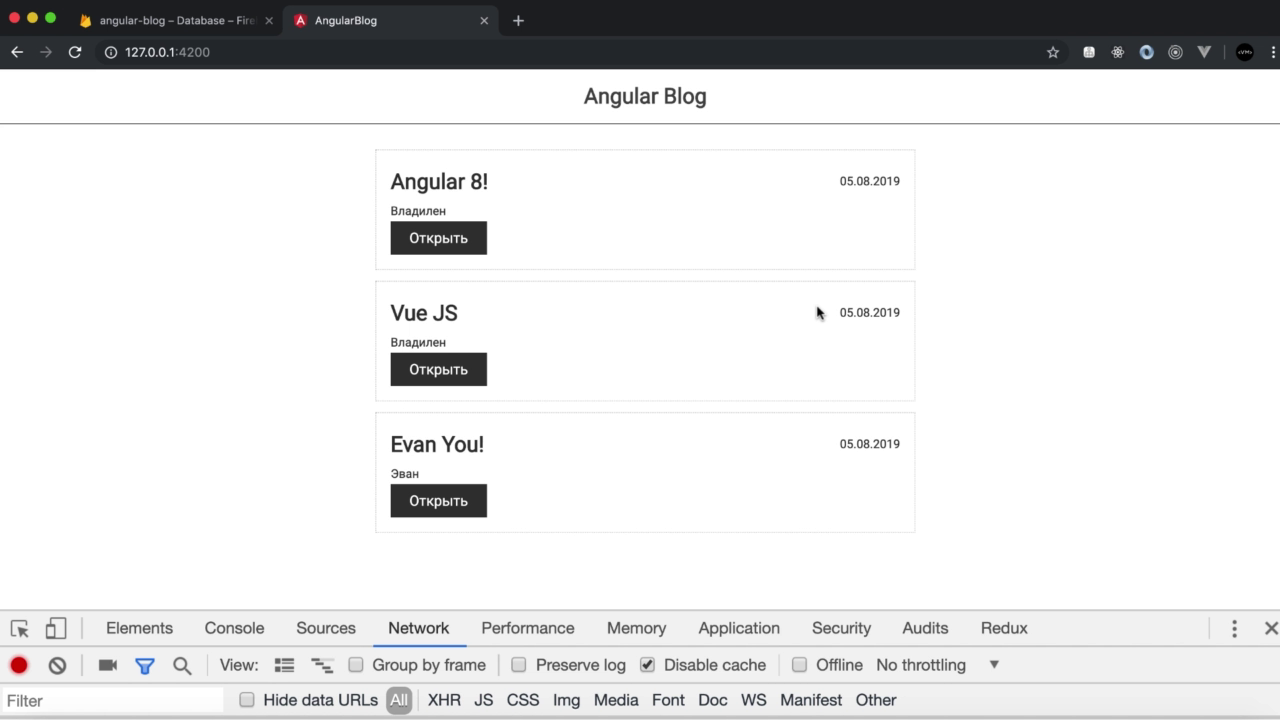Open the Sources tab
Screen dimensions: 1280x720
(326, 628)
